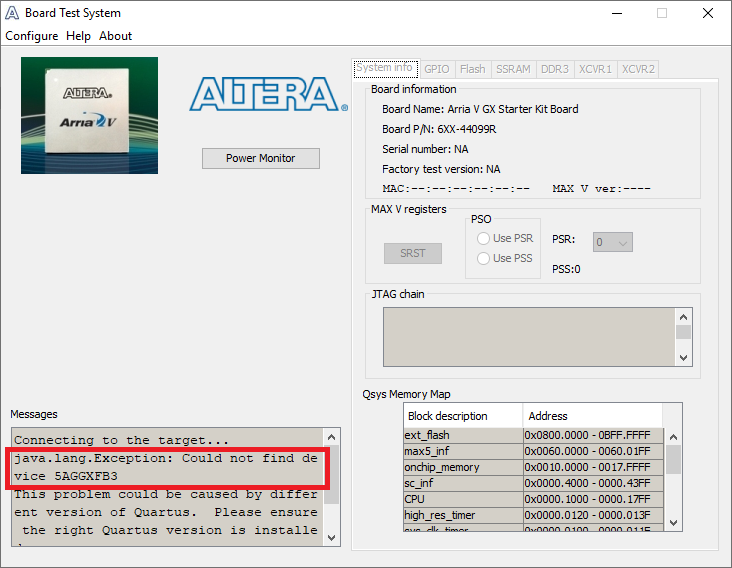Click address 0x0000.1000 - 0000.17FF
732x568 pixels.
pyautogui.click(x=593, y=499)
